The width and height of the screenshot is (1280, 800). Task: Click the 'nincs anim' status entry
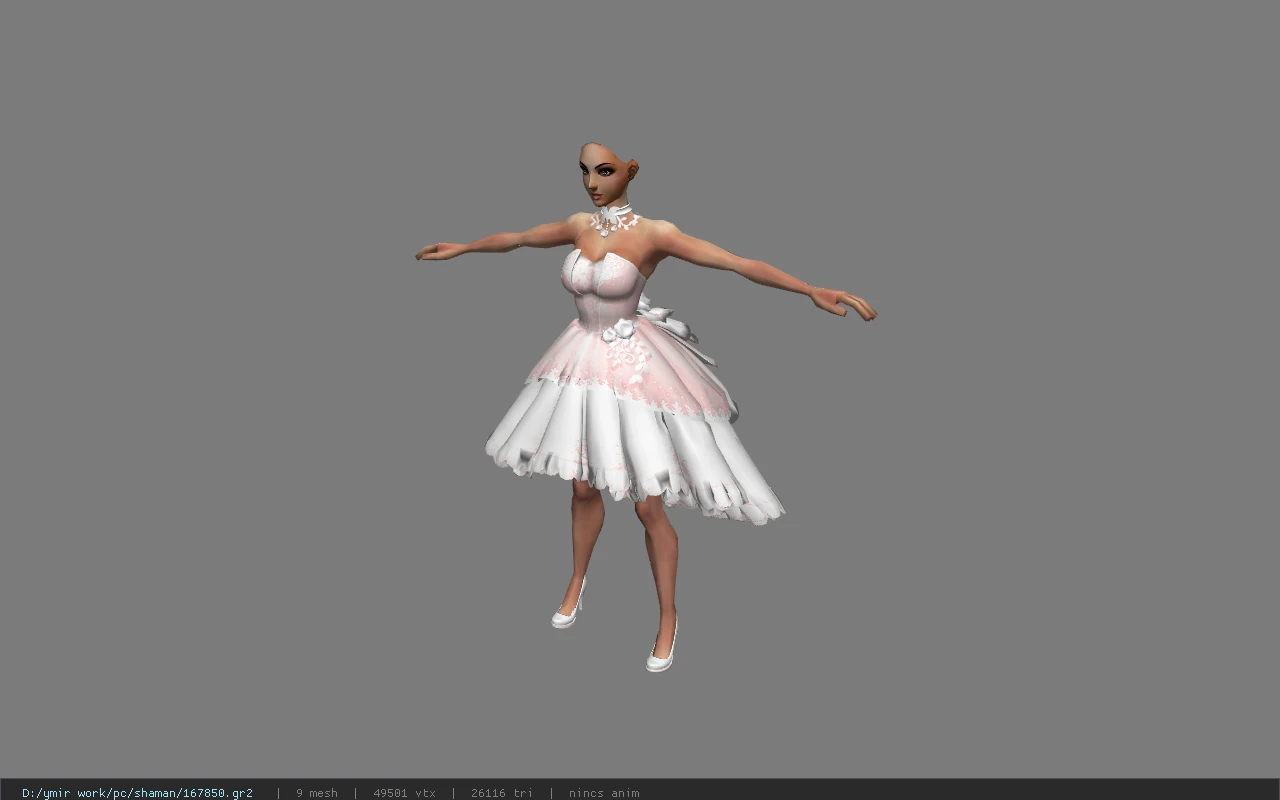604,793
